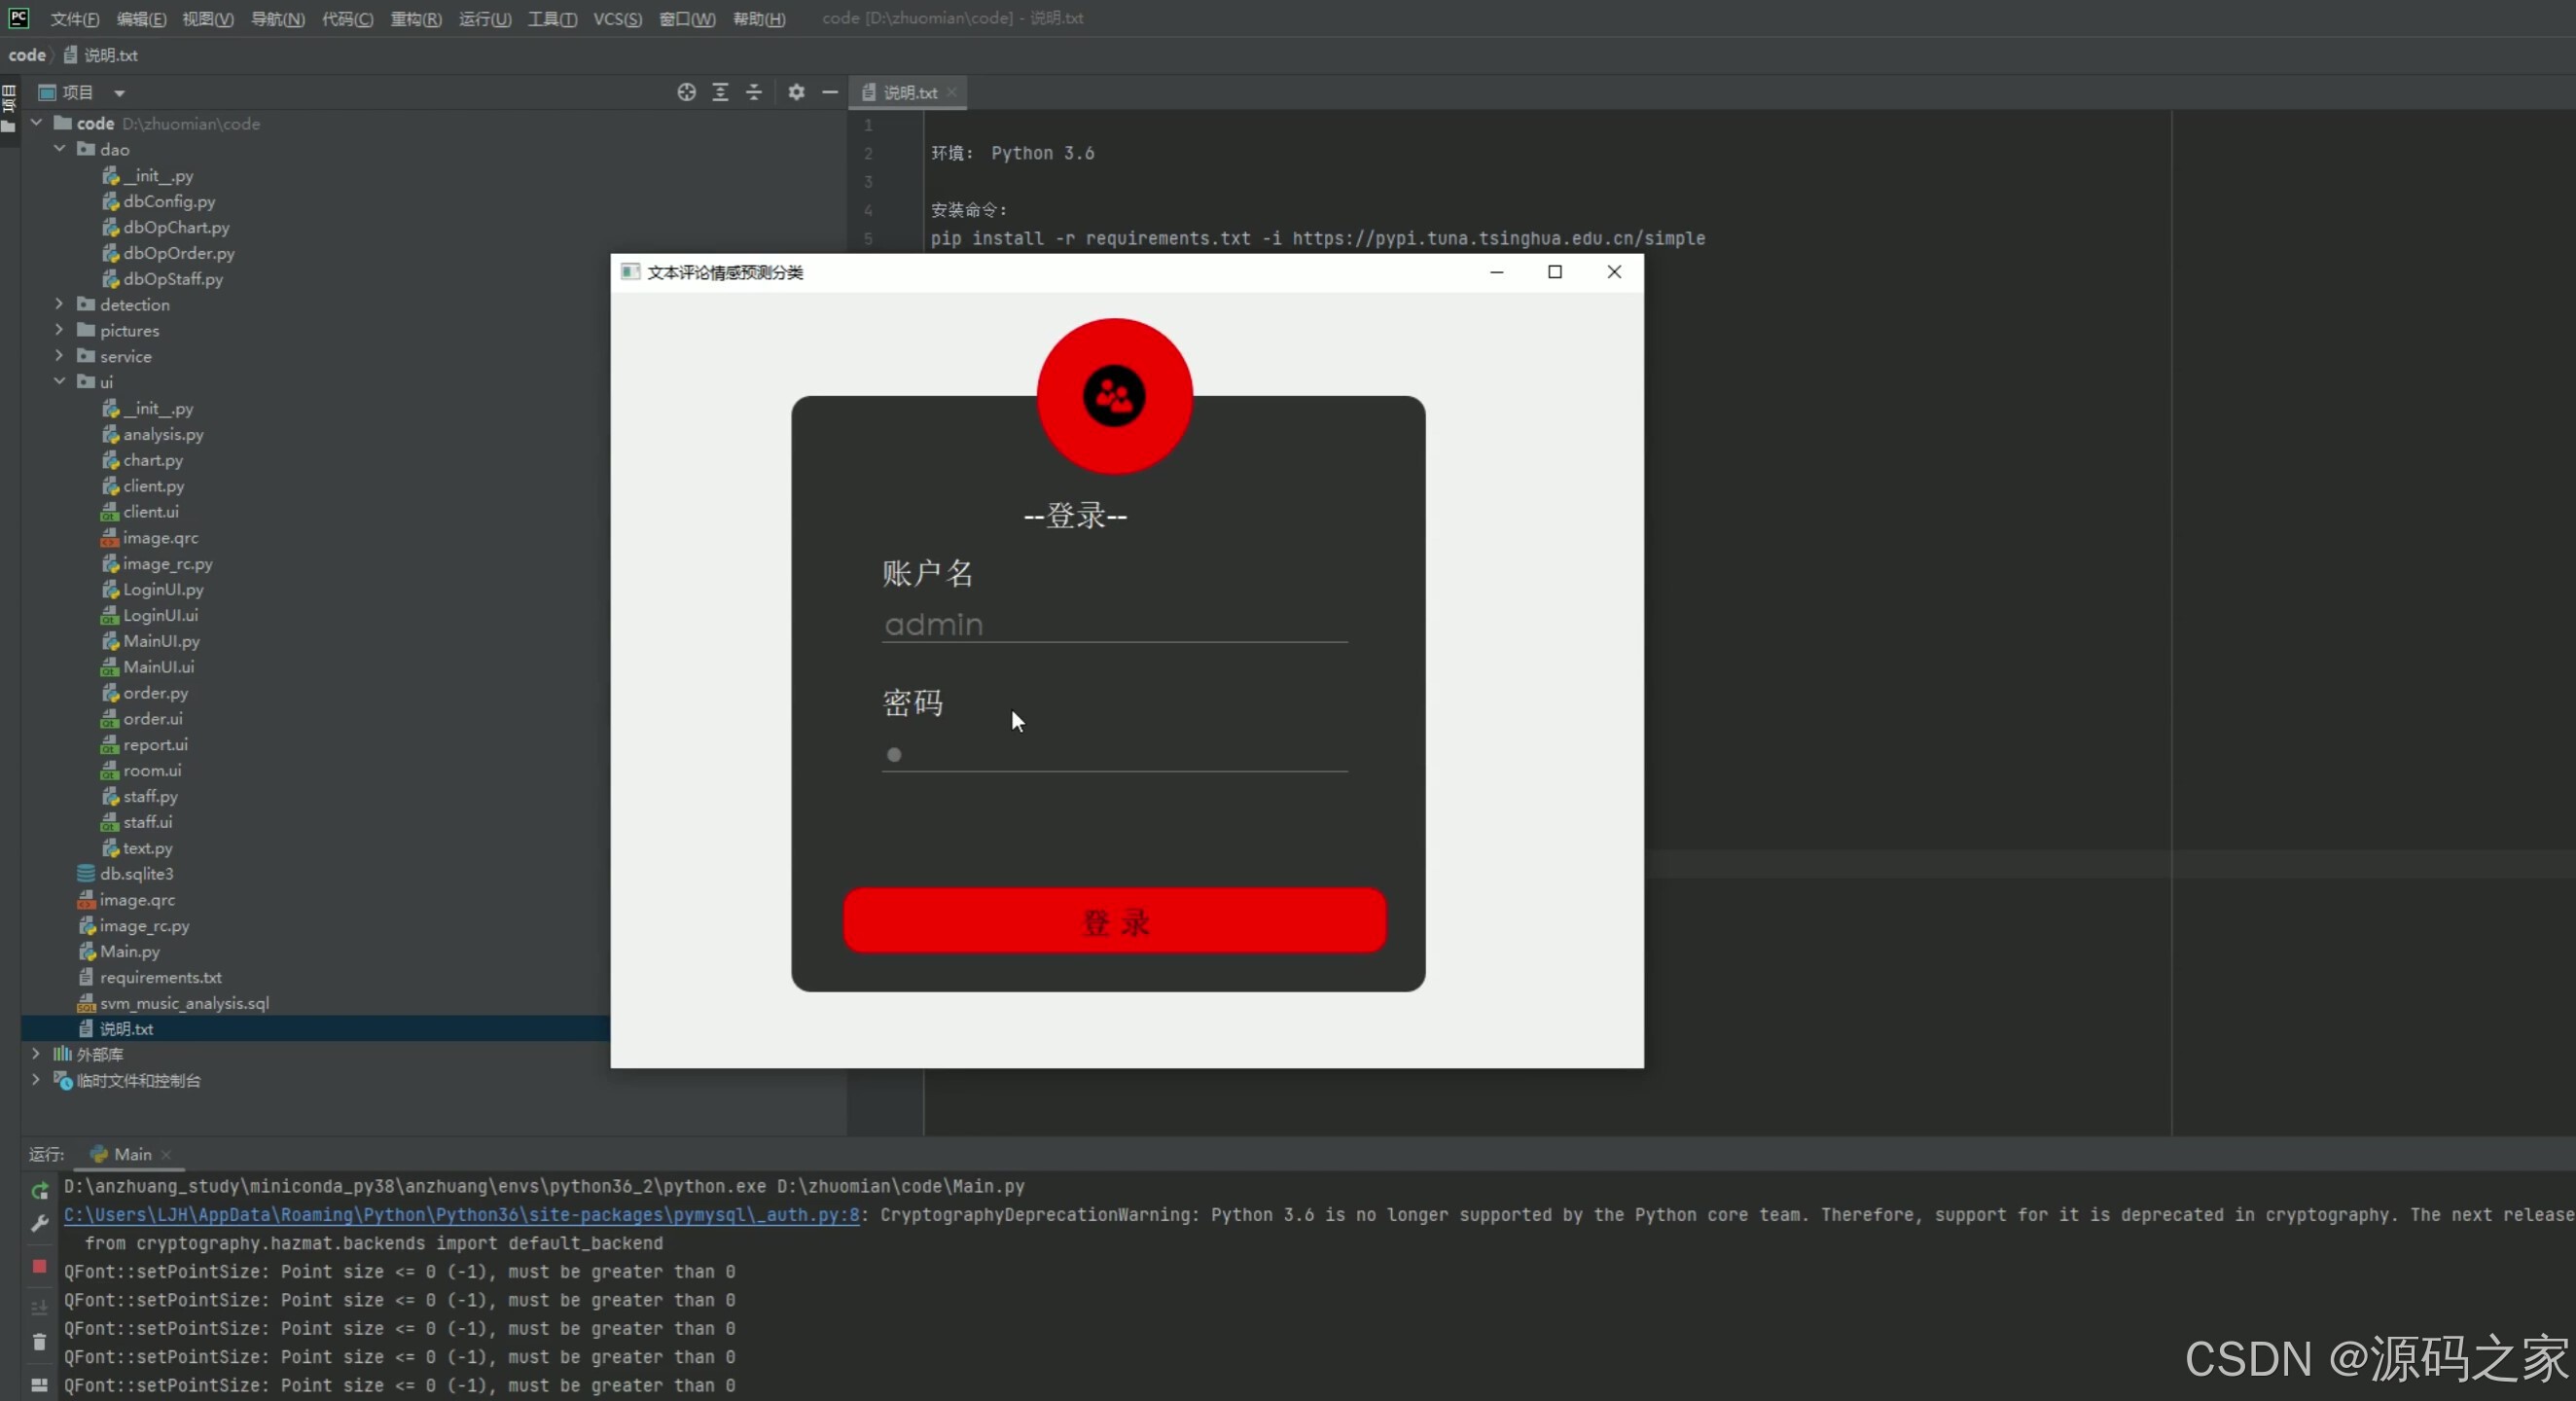The image size is (2576, 1401).
Task: Open the 代码(C) menu
Action: (347, 18)
